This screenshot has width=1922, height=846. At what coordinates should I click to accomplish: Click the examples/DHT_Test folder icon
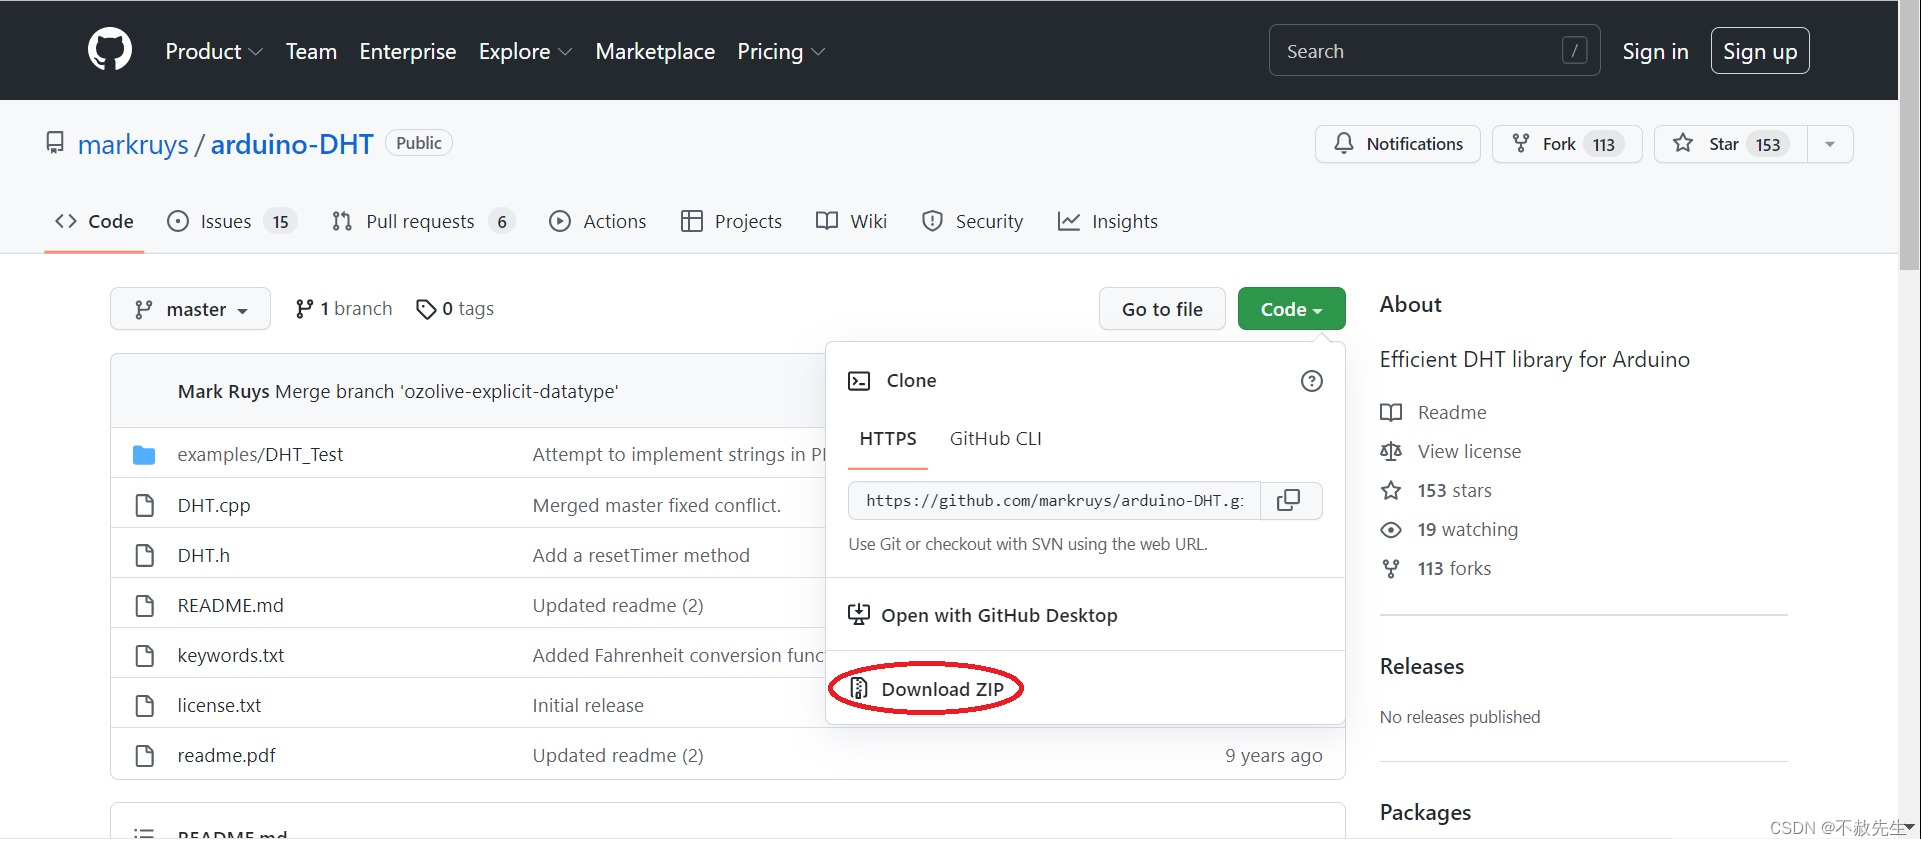point(144,455)
